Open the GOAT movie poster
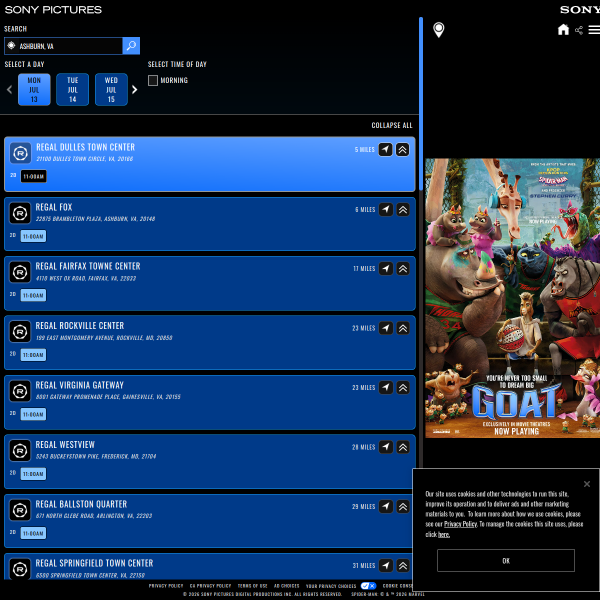 click(x=512, y=298)
